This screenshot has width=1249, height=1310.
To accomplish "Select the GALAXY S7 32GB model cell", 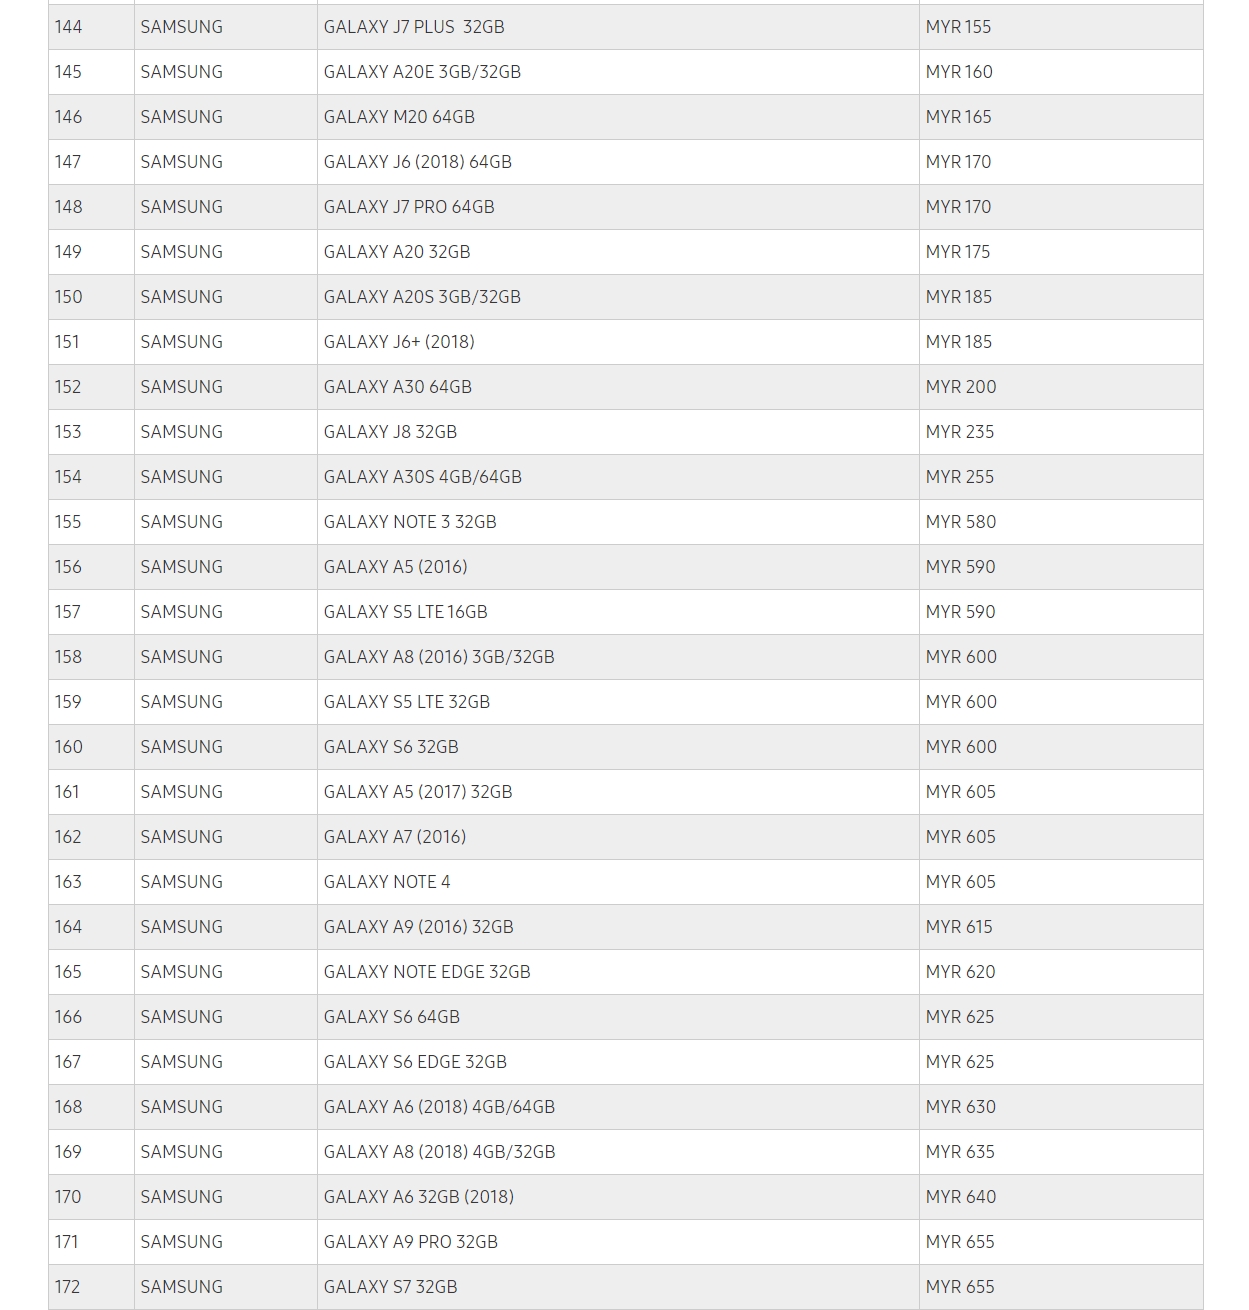I will point(390,1287).
